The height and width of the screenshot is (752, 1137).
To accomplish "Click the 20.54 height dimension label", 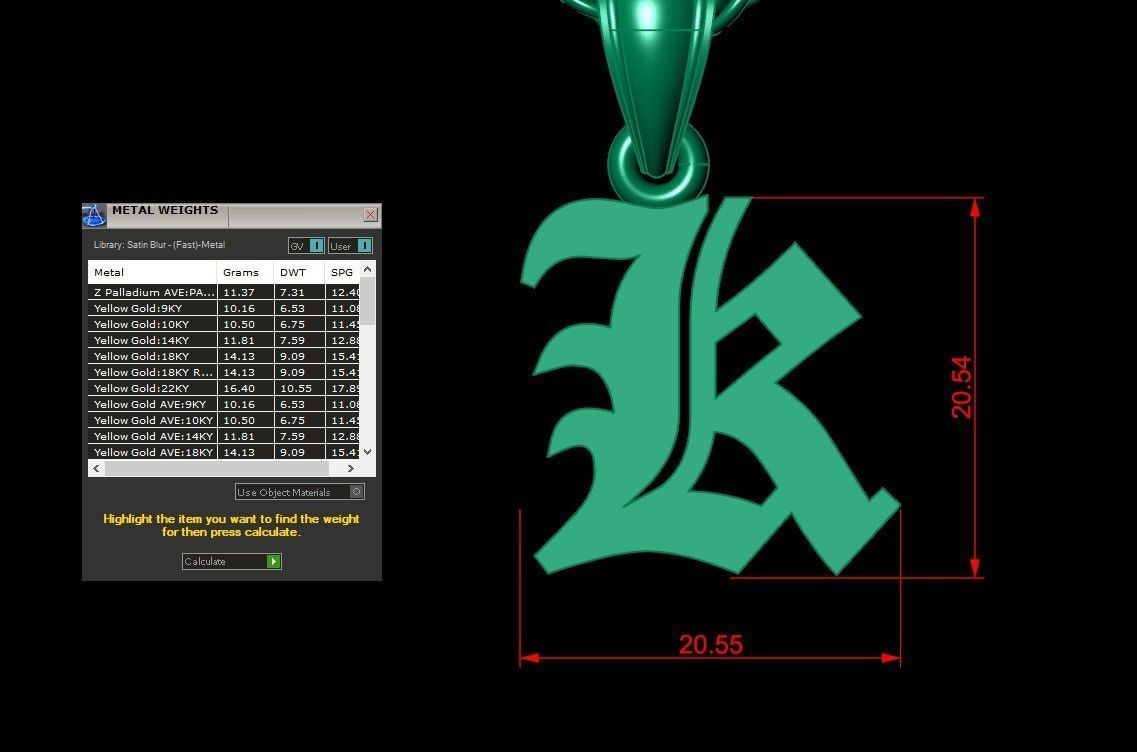I will pos(962,387).
